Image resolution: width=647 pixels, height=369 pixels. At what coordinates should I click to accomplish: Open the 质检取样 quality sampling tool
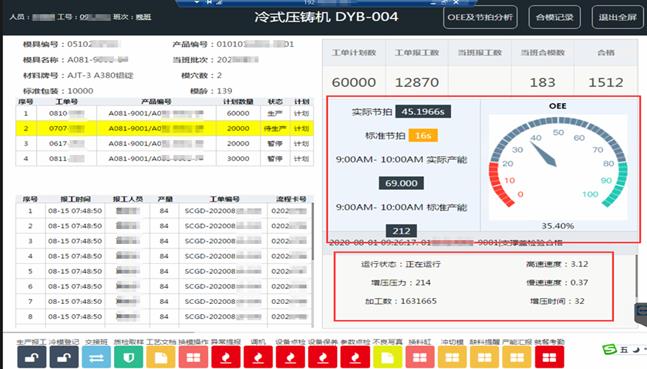(x=128, y=357)
